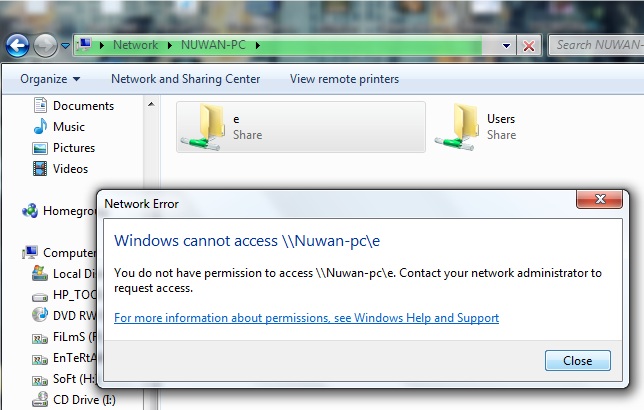
Task: Click the Search NUWAN-PC field
Action: (597, 45)
